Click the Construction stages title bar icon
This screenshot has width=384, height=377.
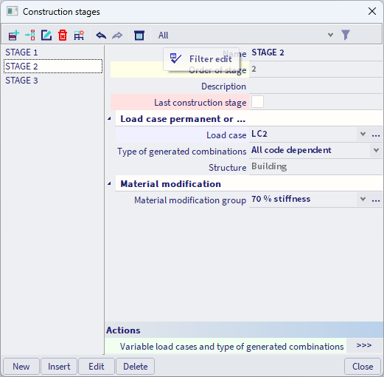pos(12,11)
